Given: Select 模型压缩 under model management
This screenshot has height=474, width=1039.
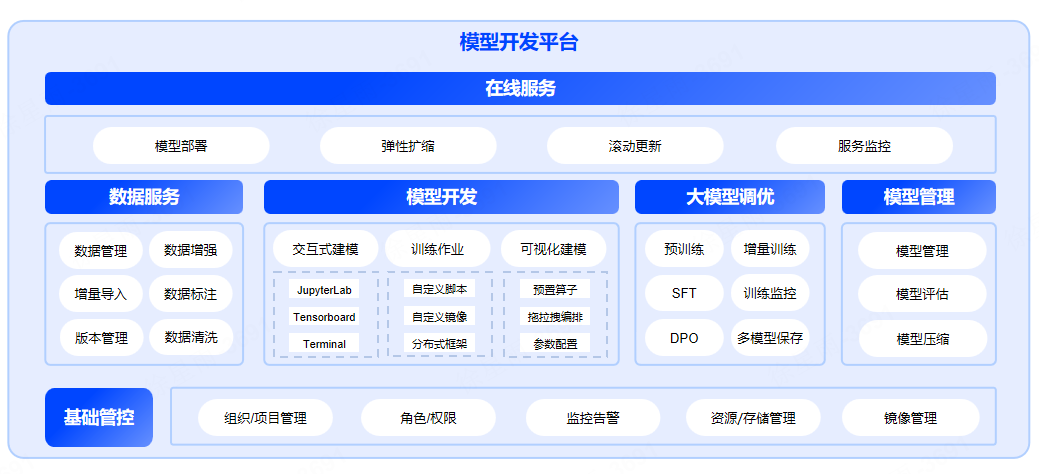Looking at the screenshot, I should coord(922,339).
